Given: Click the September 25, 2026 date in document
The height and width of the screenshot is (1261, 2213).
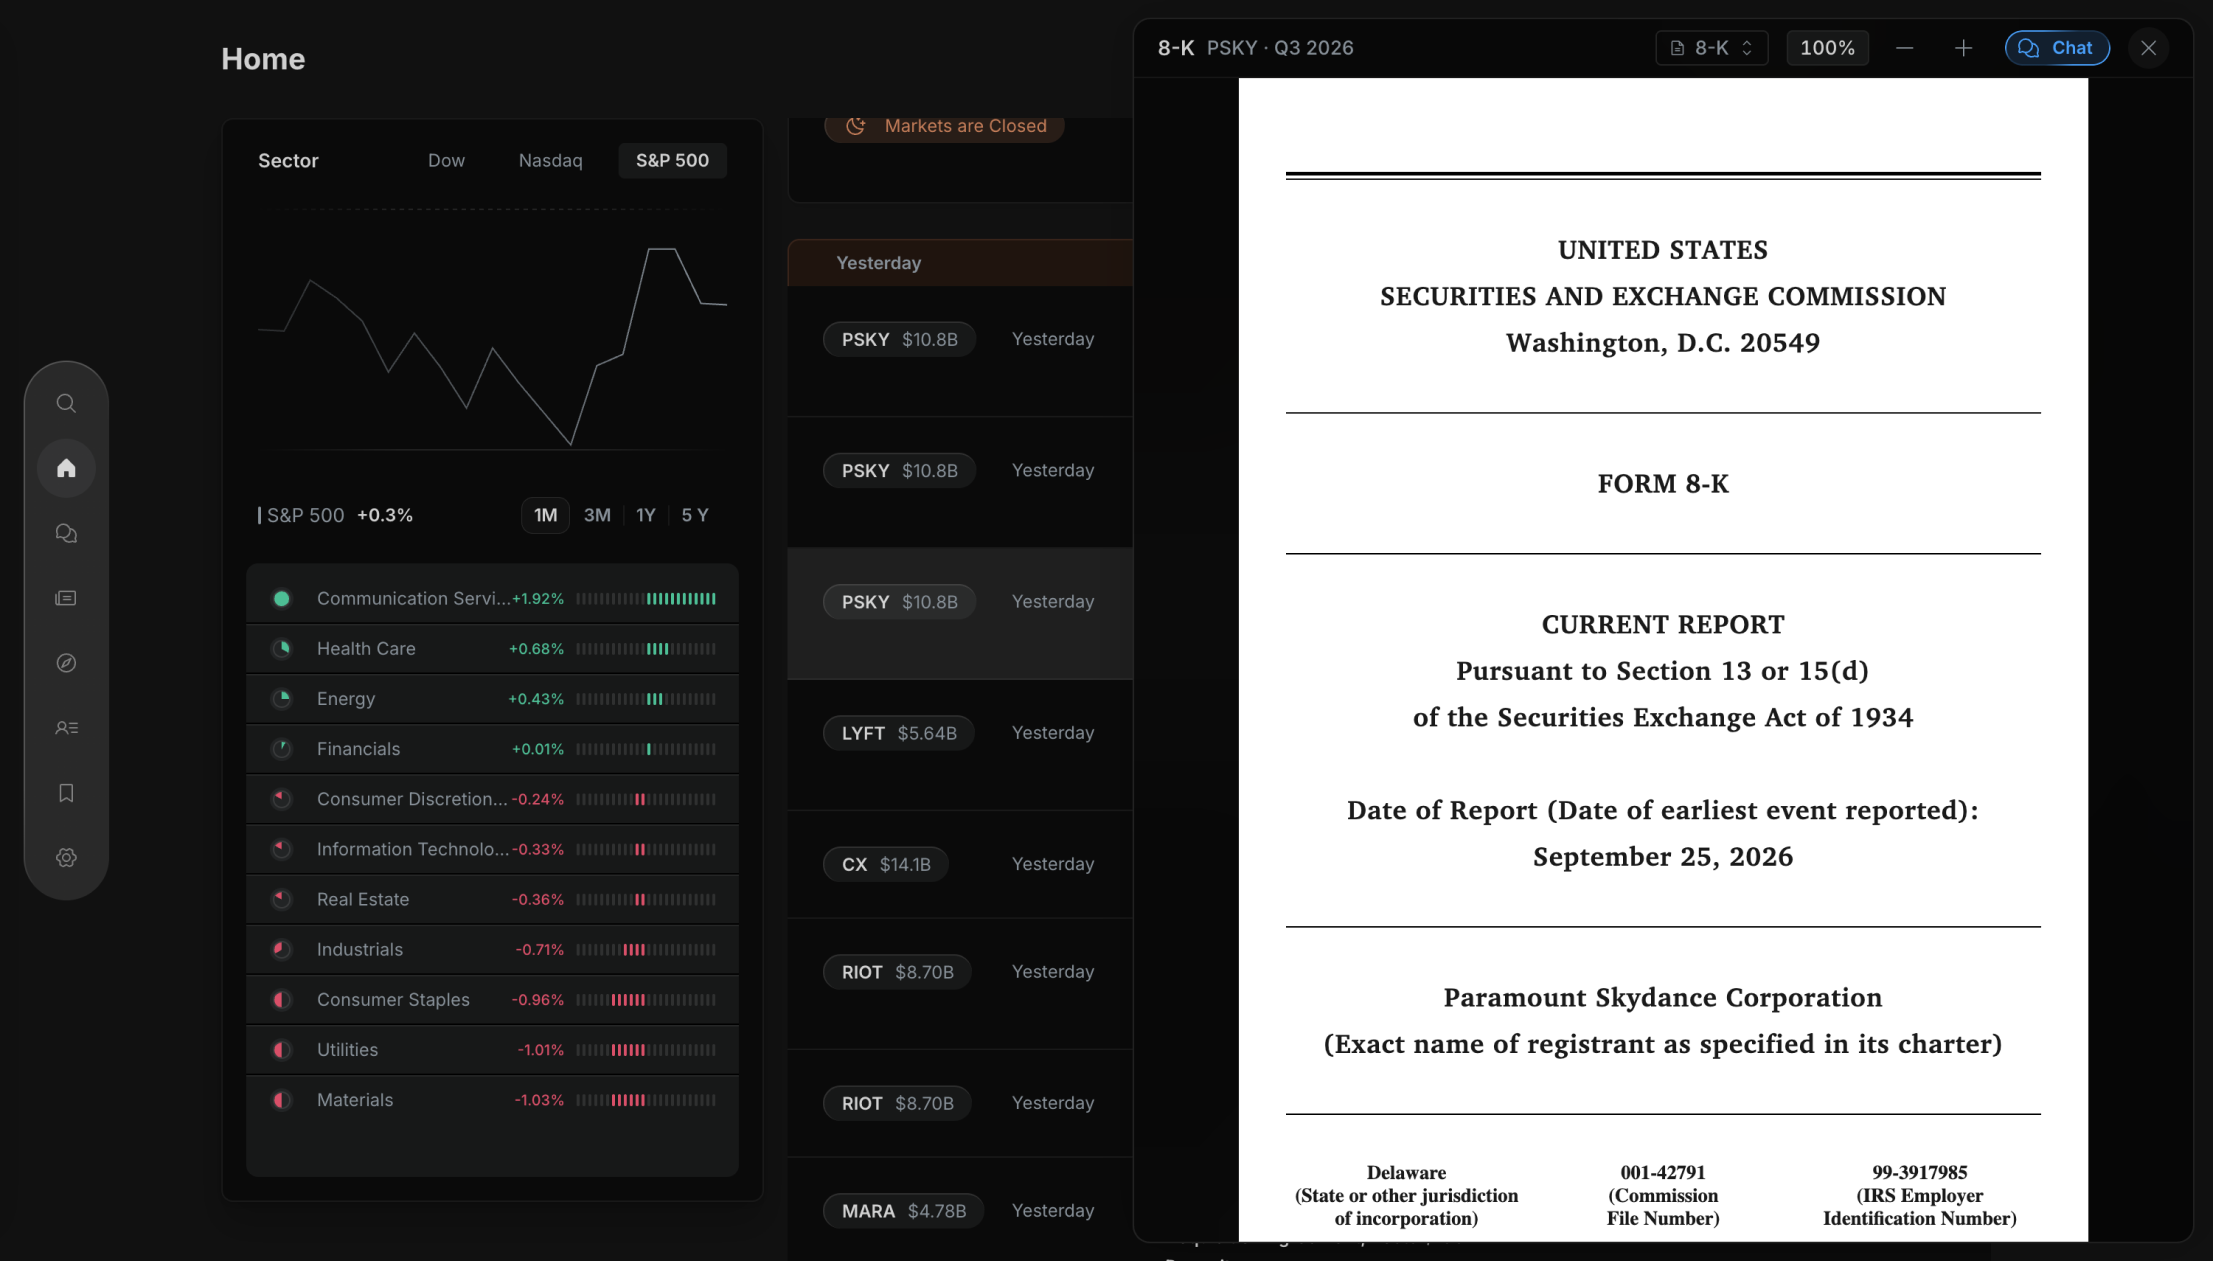Looking at the screenshot, I should (x=1662, y=857).
